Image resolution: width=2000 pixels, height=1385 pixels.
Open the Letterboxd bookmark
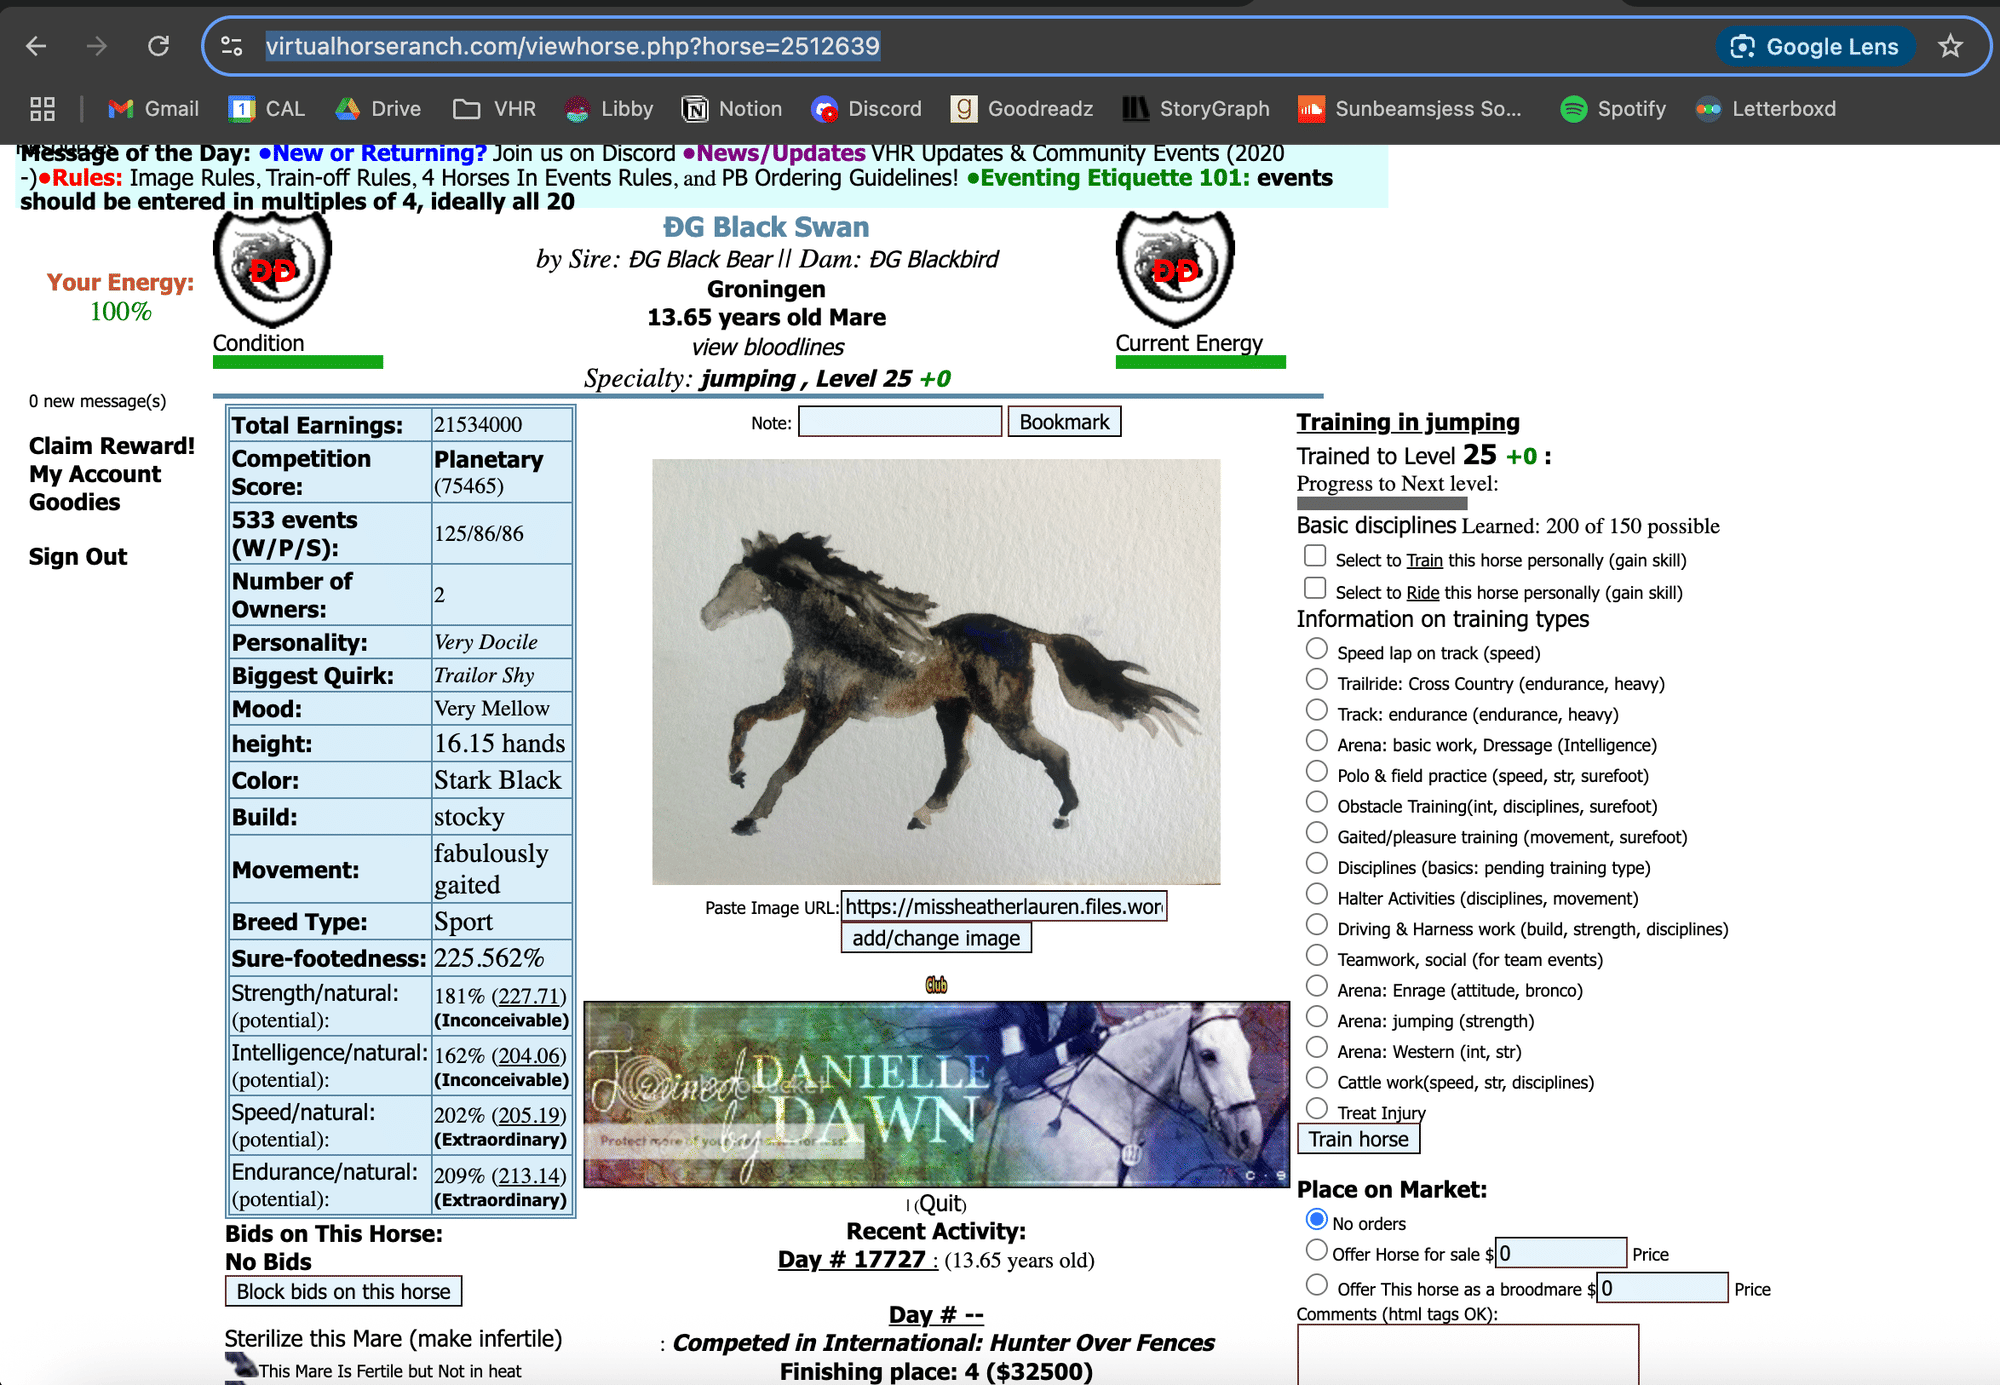coord(1766,109)
